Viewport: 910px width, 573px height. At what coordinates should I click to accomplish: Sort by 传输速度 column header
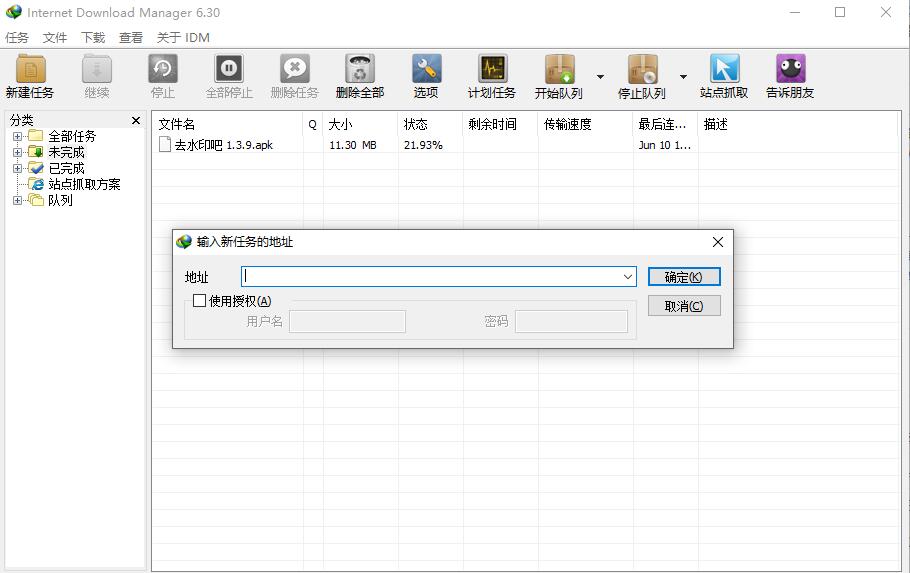pyautogui.click(x=586, y=124)
